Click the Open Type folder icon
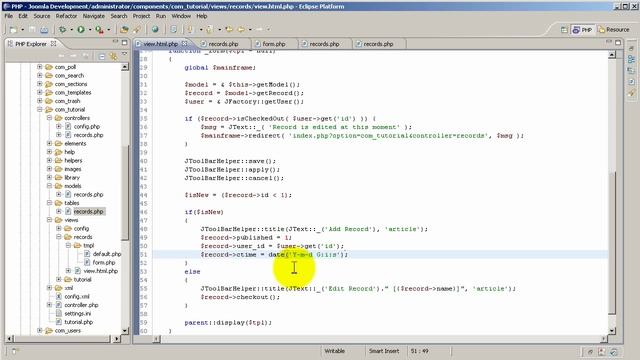 coord(124,29)
